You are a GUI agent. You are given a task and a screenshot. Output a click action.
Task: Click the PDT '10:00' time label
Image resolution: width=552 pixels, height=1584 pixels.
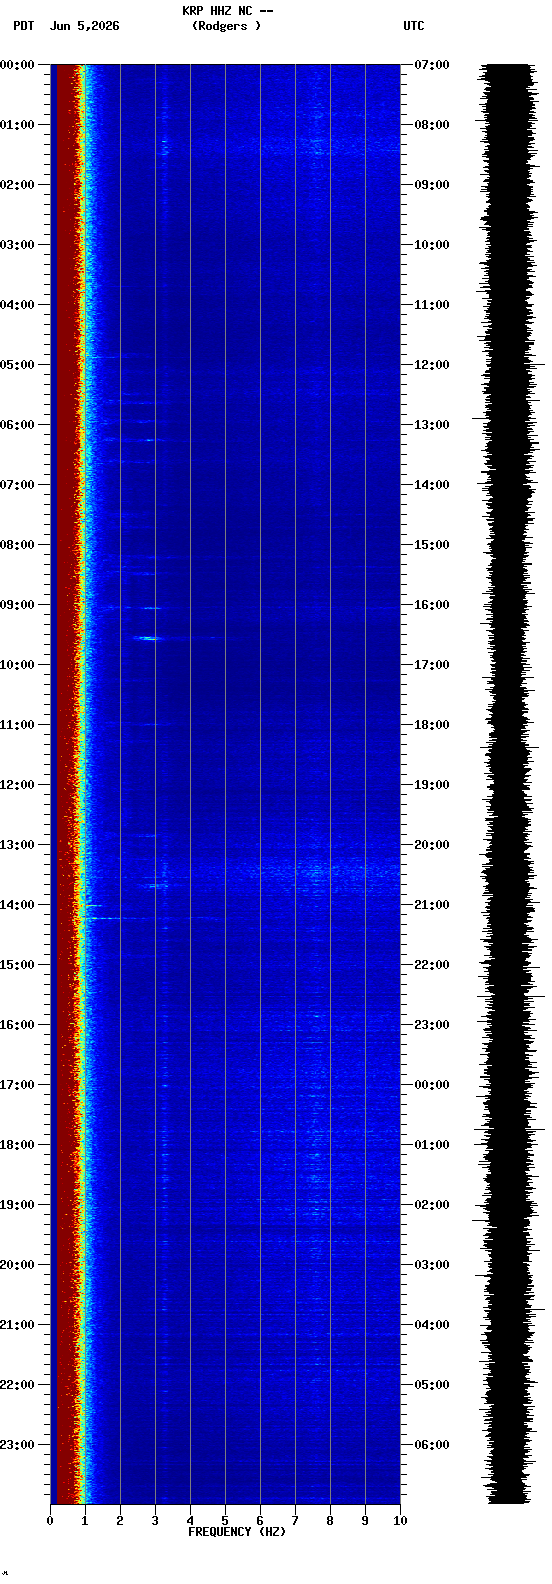(x=17, y=665)
